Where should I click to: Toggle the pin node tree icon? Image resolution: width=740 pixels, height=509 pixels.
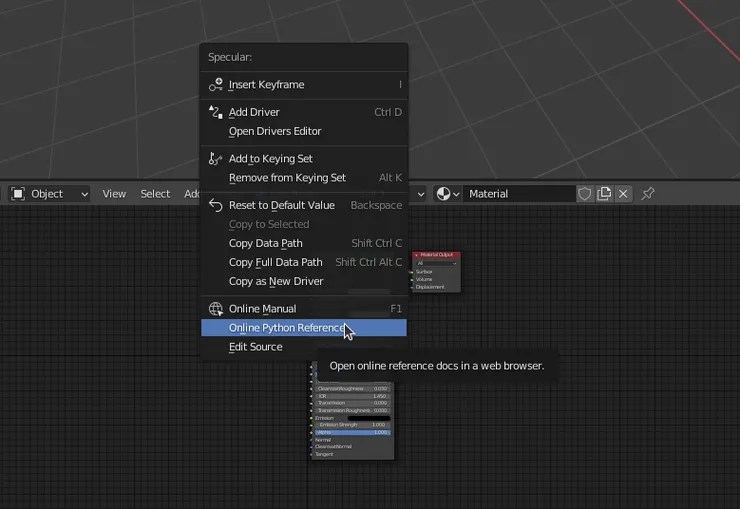point(648,194)
